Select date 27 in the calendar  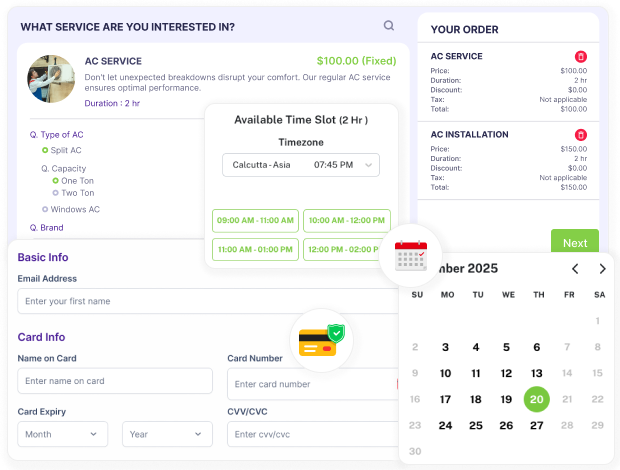click(x=537, y=425)
